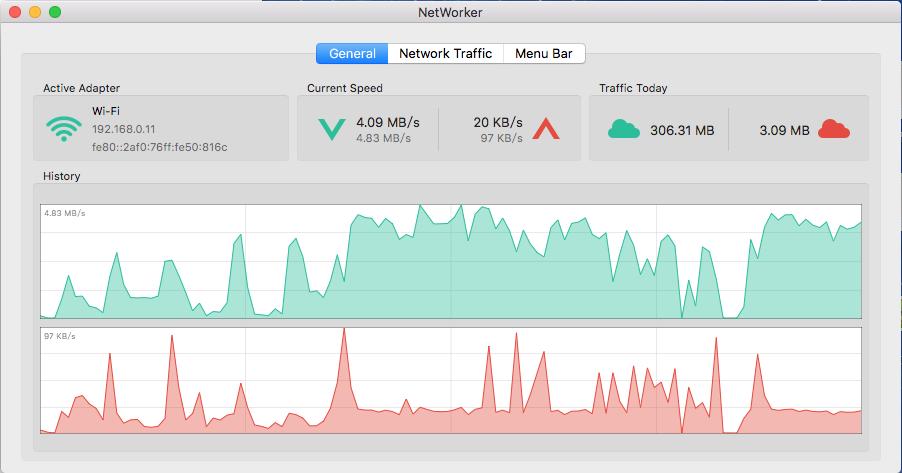This screenshot has width=902, height=473.
Task: Minimize the window with the yellow button
Action: (34, 12)
